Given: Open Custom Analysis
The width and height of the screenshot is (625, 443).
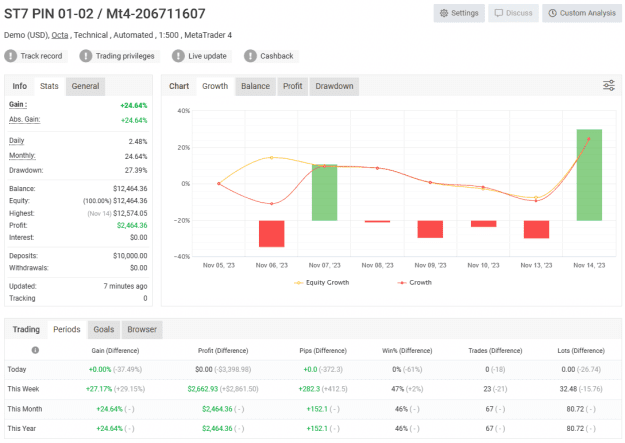Looking at the screenshot, I should pyautogui.click(x=582, y=13).
